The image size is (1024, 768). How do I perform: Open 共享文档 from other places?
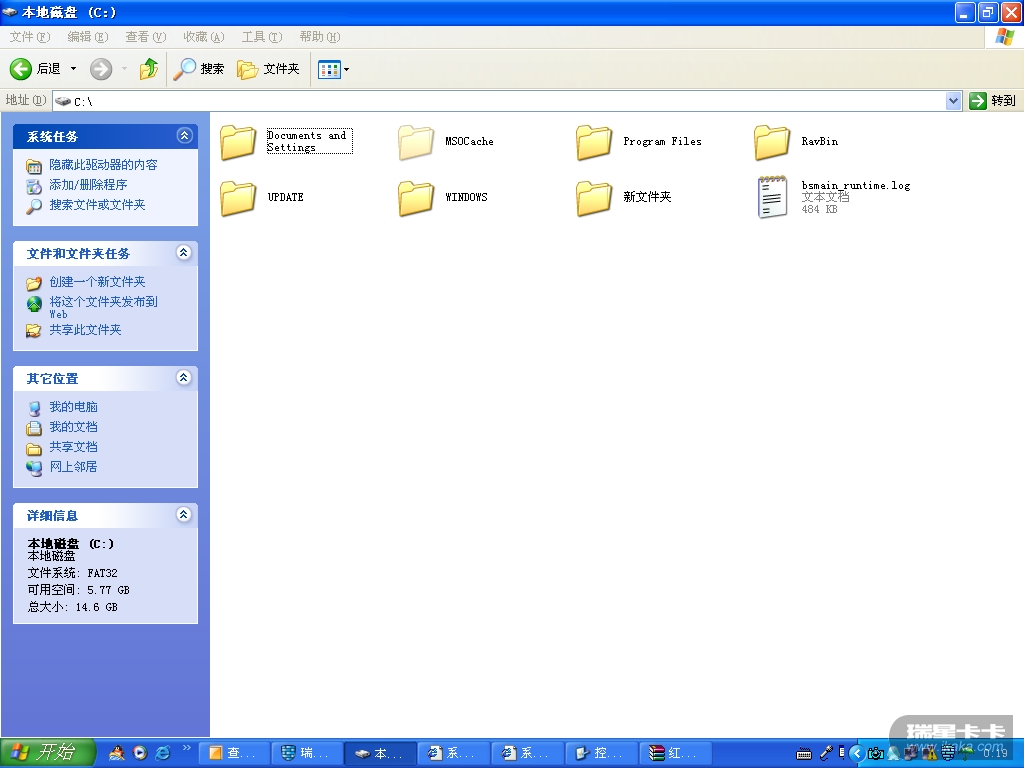[x=73, y=447]
